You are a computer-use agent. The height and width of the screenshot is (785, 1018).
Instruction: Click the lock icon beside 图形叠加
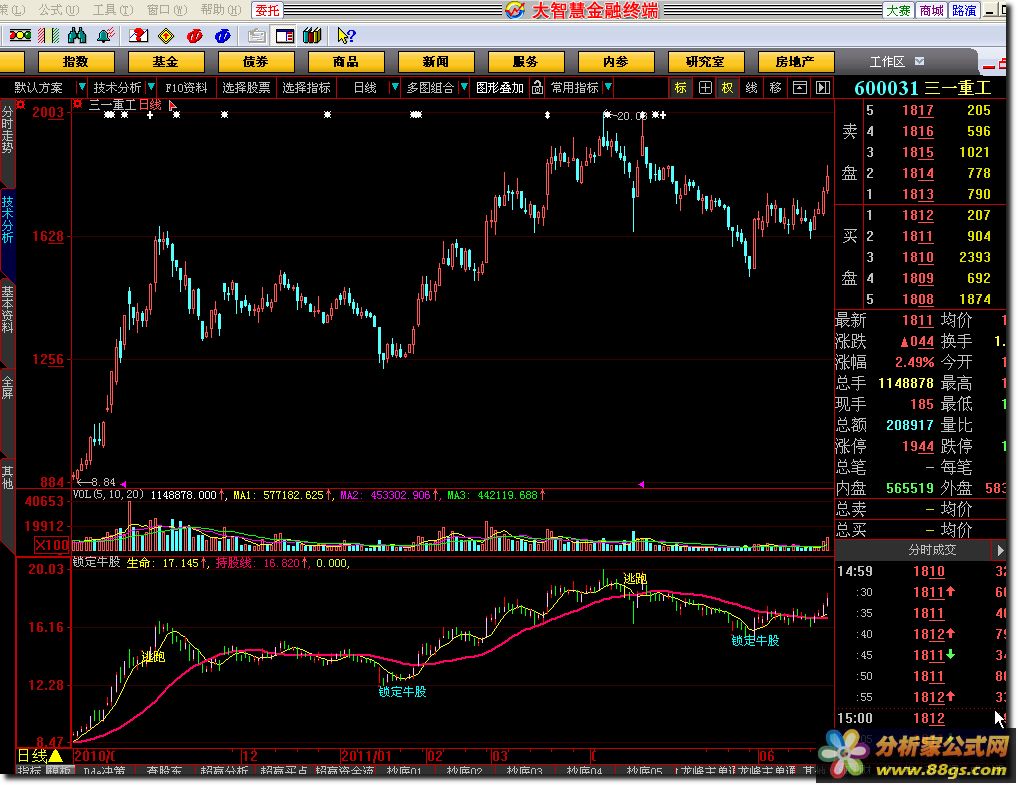537,87
